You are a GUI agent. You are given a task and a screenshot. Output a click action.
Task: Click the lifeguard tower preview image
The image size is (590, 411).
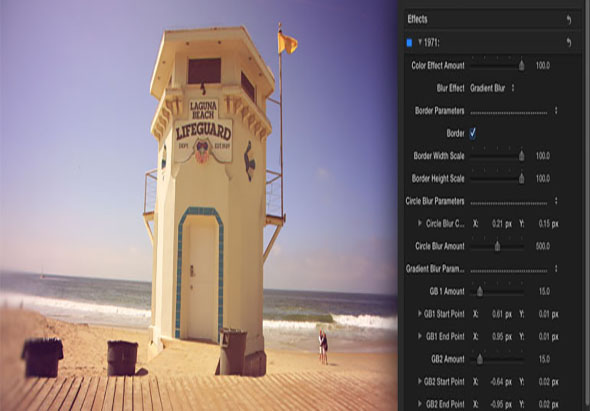click(x=199, y=206)
